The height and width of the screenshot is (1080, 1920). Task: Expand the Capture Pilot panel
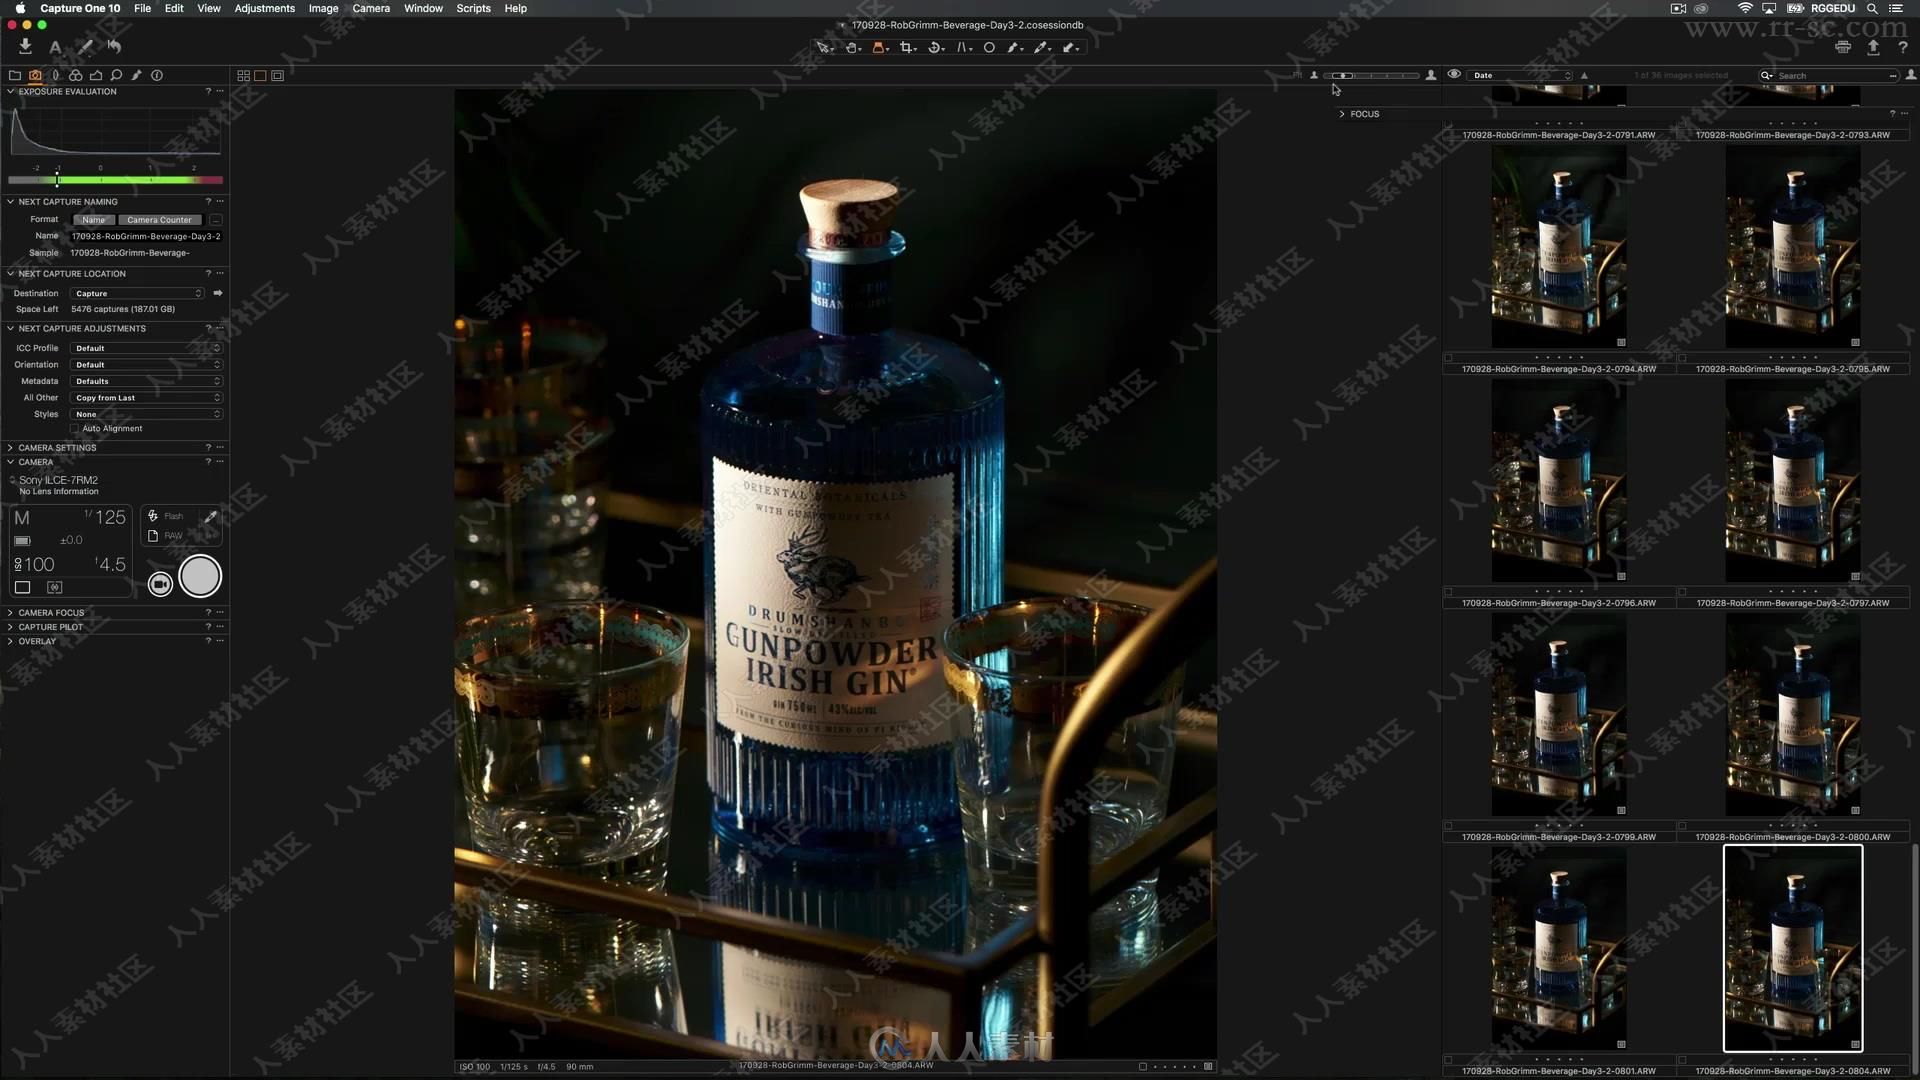coord(11,627)
